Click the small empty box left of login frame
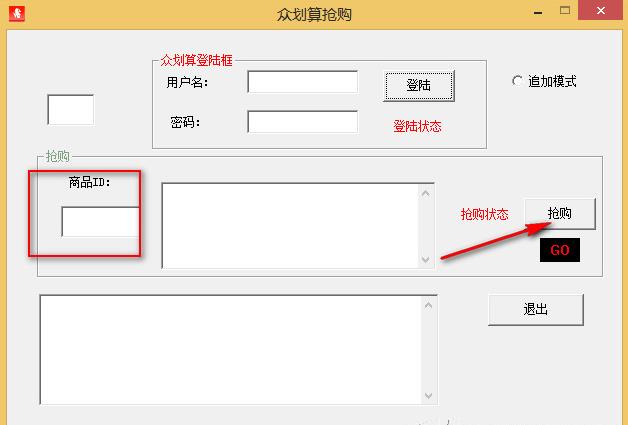This screenshot has width=628, height=425. point(70,110)
